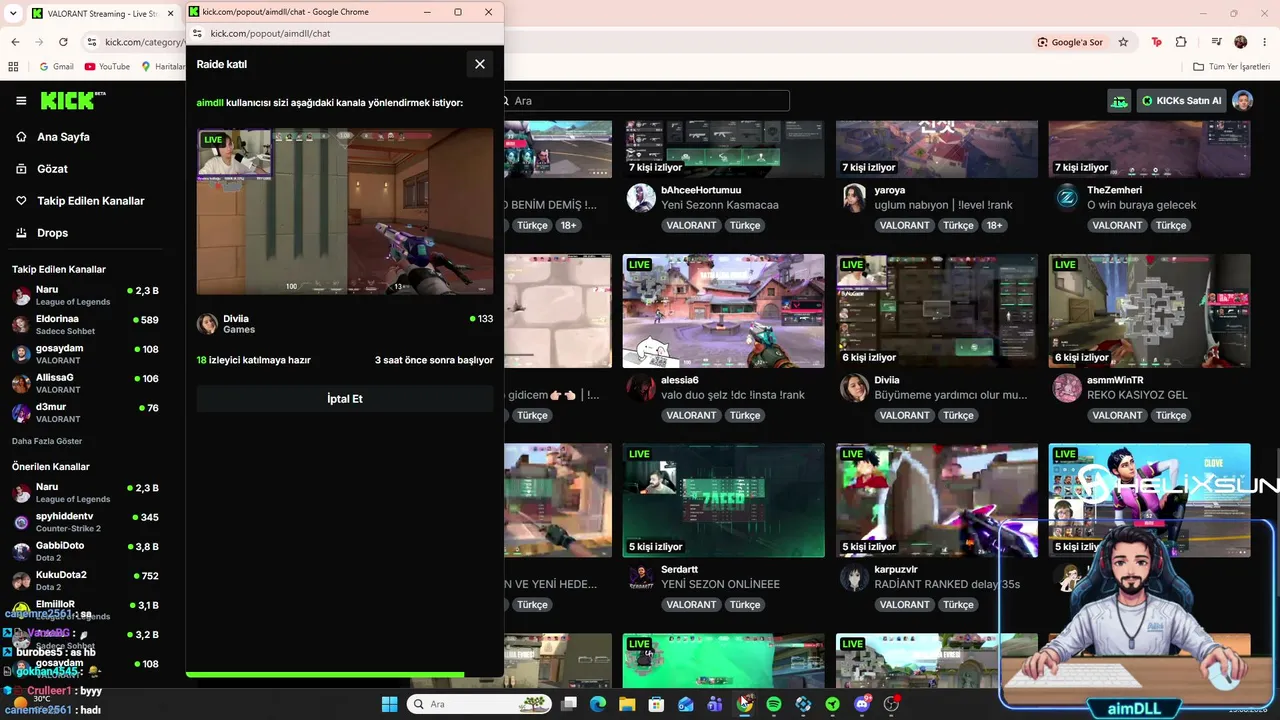The width and height of the screenshot is (1280, 720).
Task: Open karpuzvlr's channel avatar
Action: pos(854,577)
